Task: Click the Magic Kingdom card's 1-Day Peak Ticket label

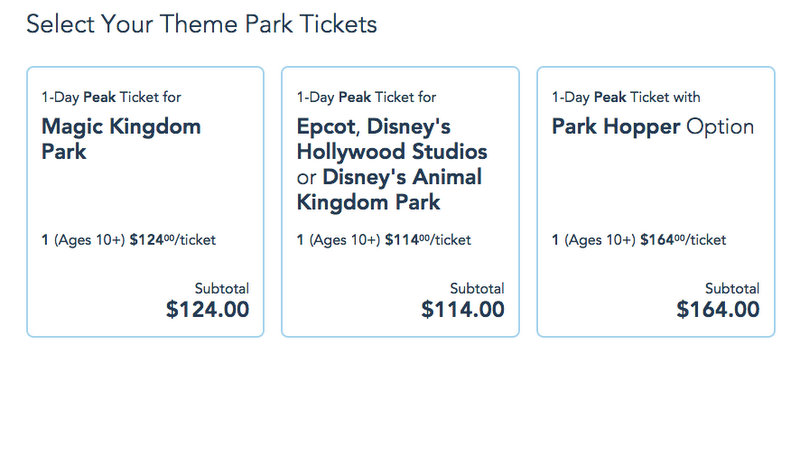Action: [111, 97]
